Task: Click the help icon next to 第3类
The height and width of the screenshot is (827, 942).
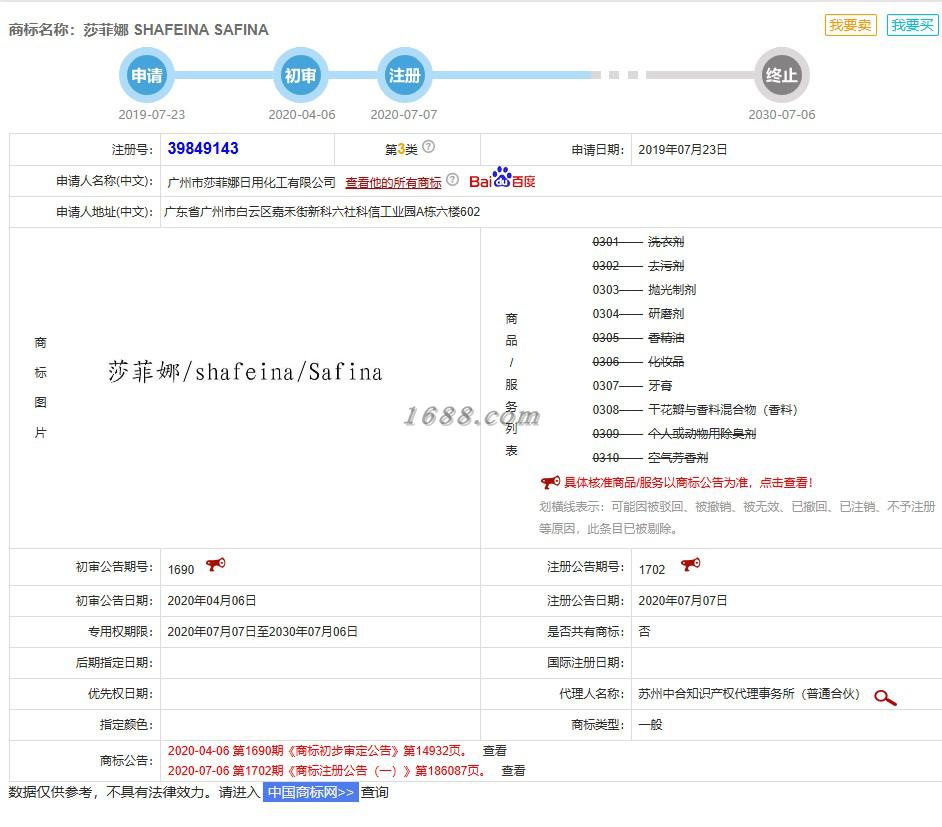Action: click(x=428, y=147)
